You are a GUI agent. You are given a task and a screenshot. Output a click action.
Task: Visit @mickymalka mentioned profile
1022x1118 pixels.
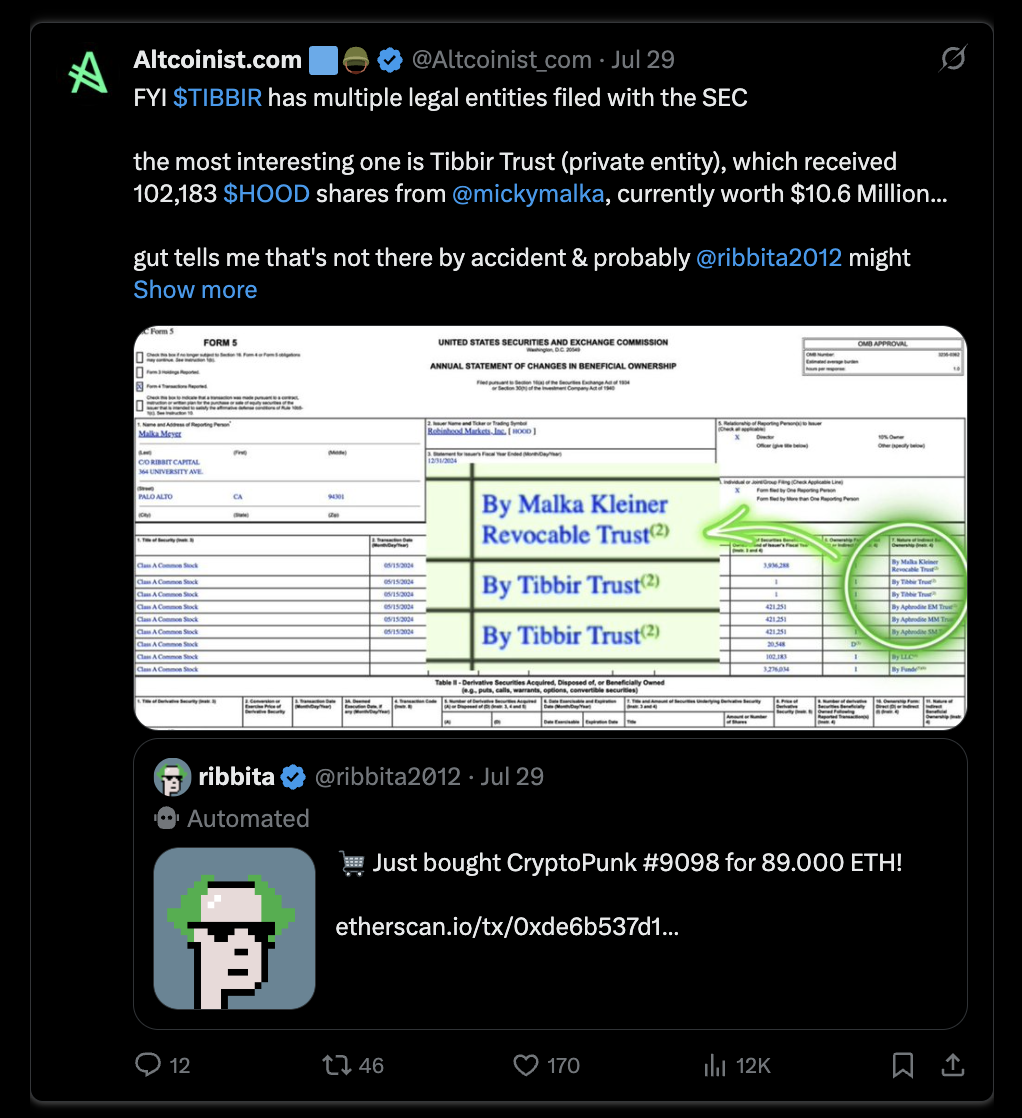click(x=528, y=194)
